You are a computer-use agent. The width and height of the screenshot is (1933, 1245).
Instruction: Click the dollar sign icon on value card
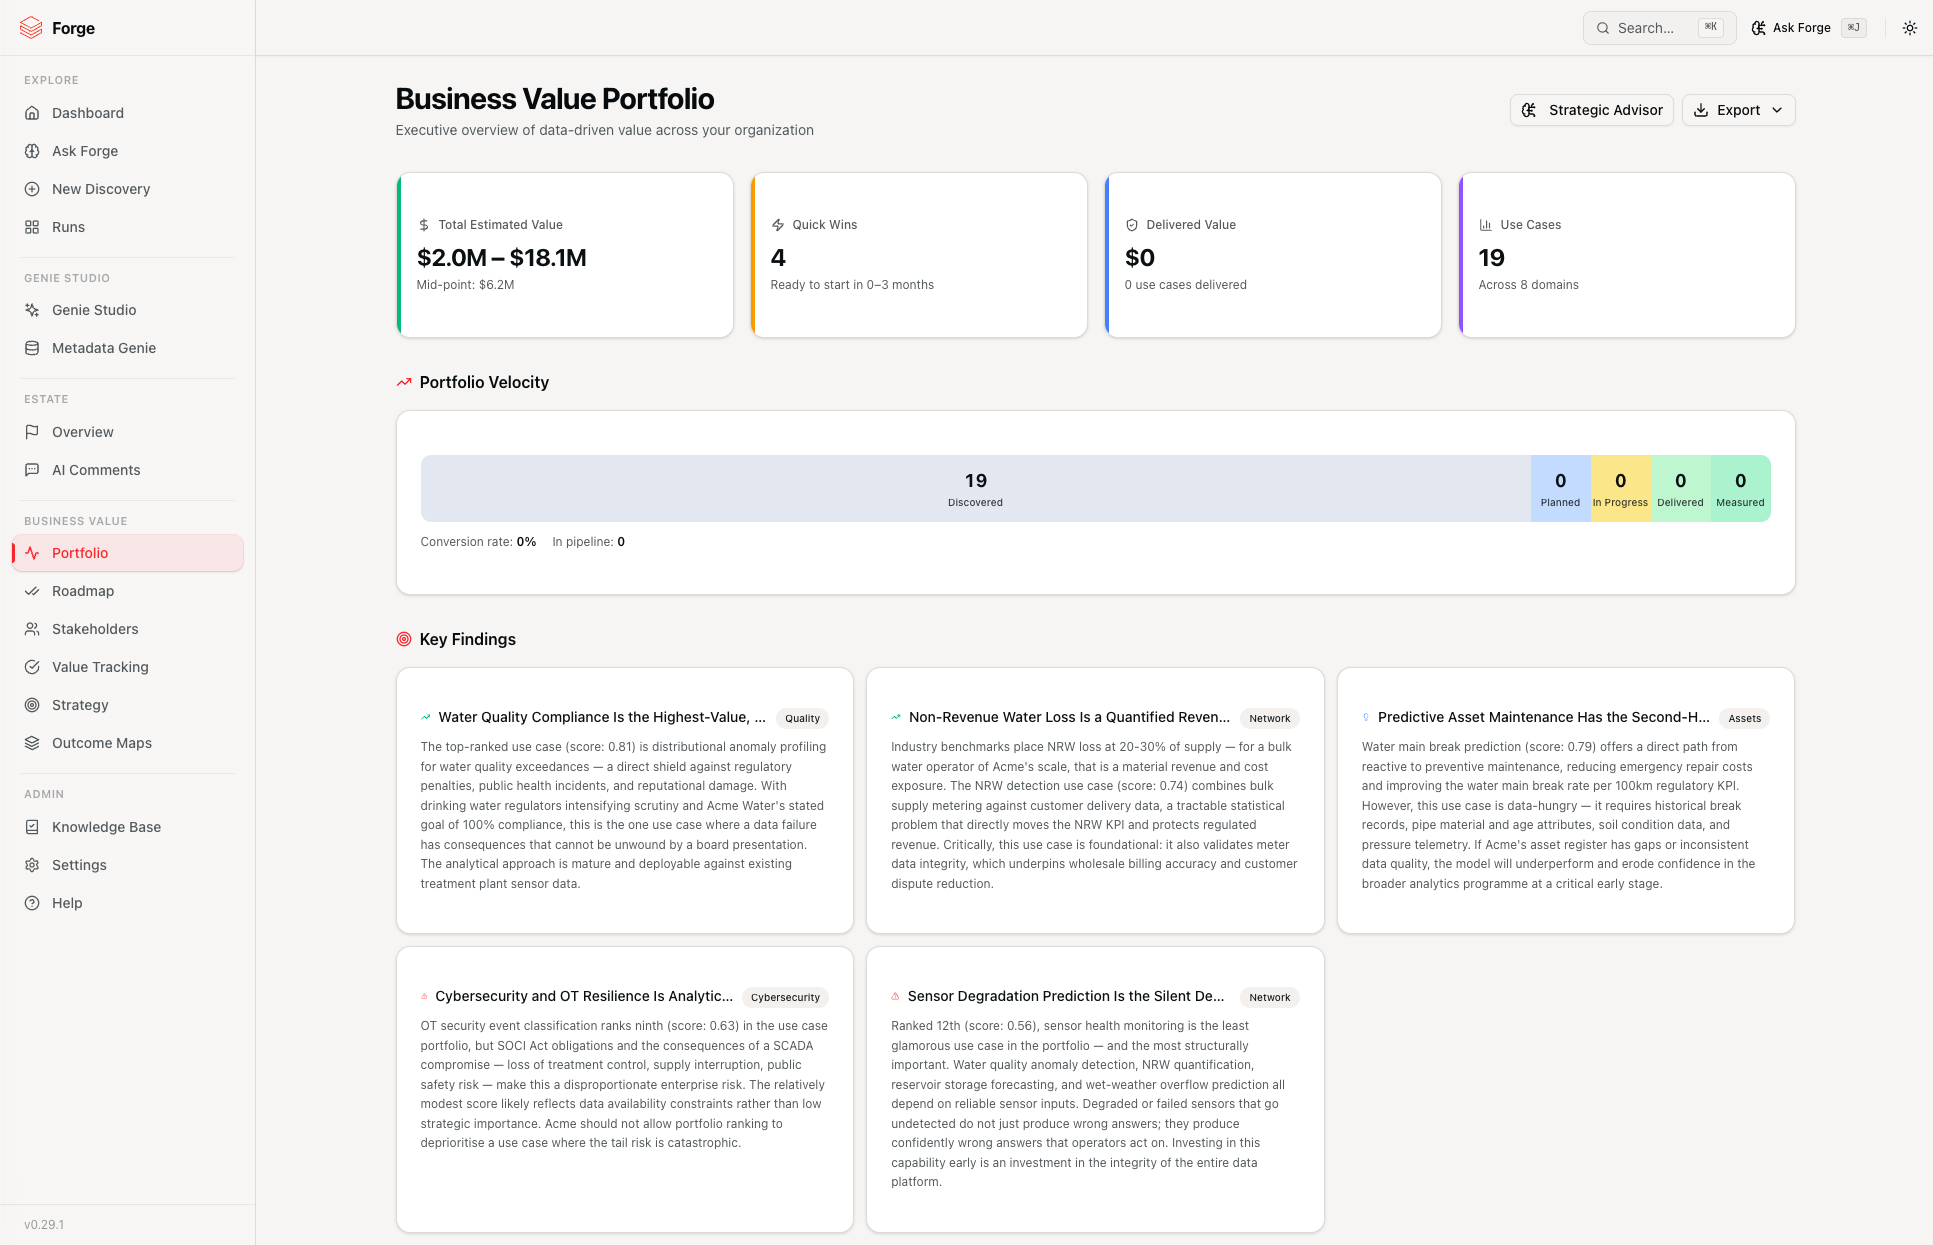tap(424, 225)
